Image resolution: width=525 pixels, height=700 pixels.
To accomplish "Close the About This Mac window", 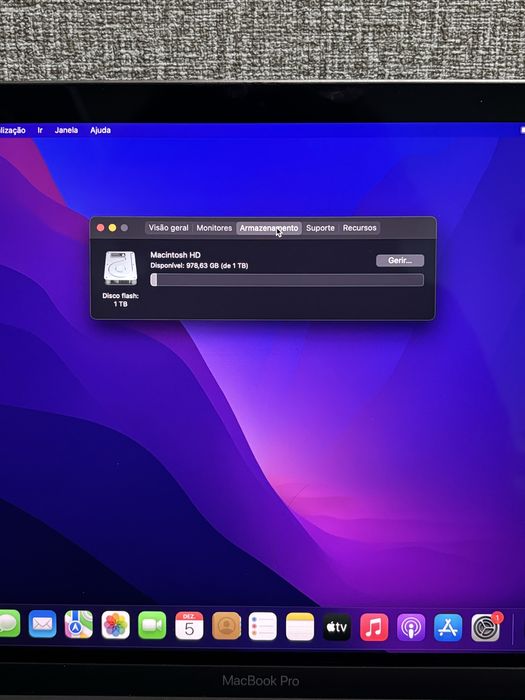I will pos(100,228).
